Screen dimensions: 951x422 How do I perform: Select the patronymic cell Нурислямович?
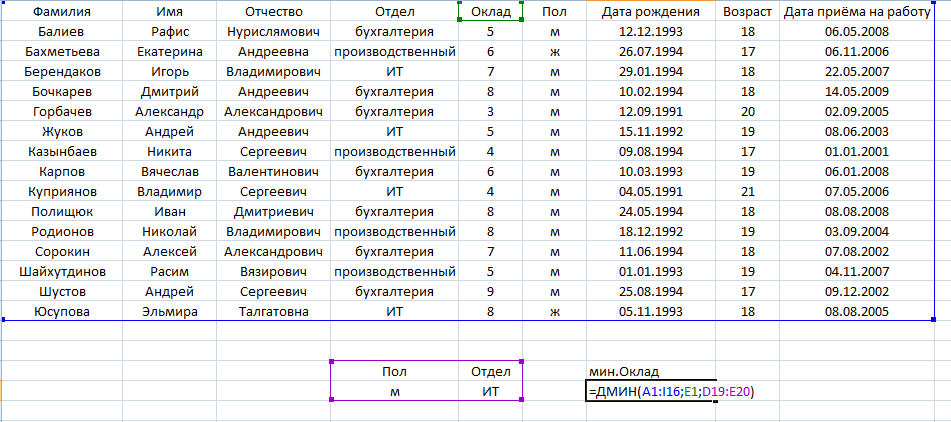273,32
